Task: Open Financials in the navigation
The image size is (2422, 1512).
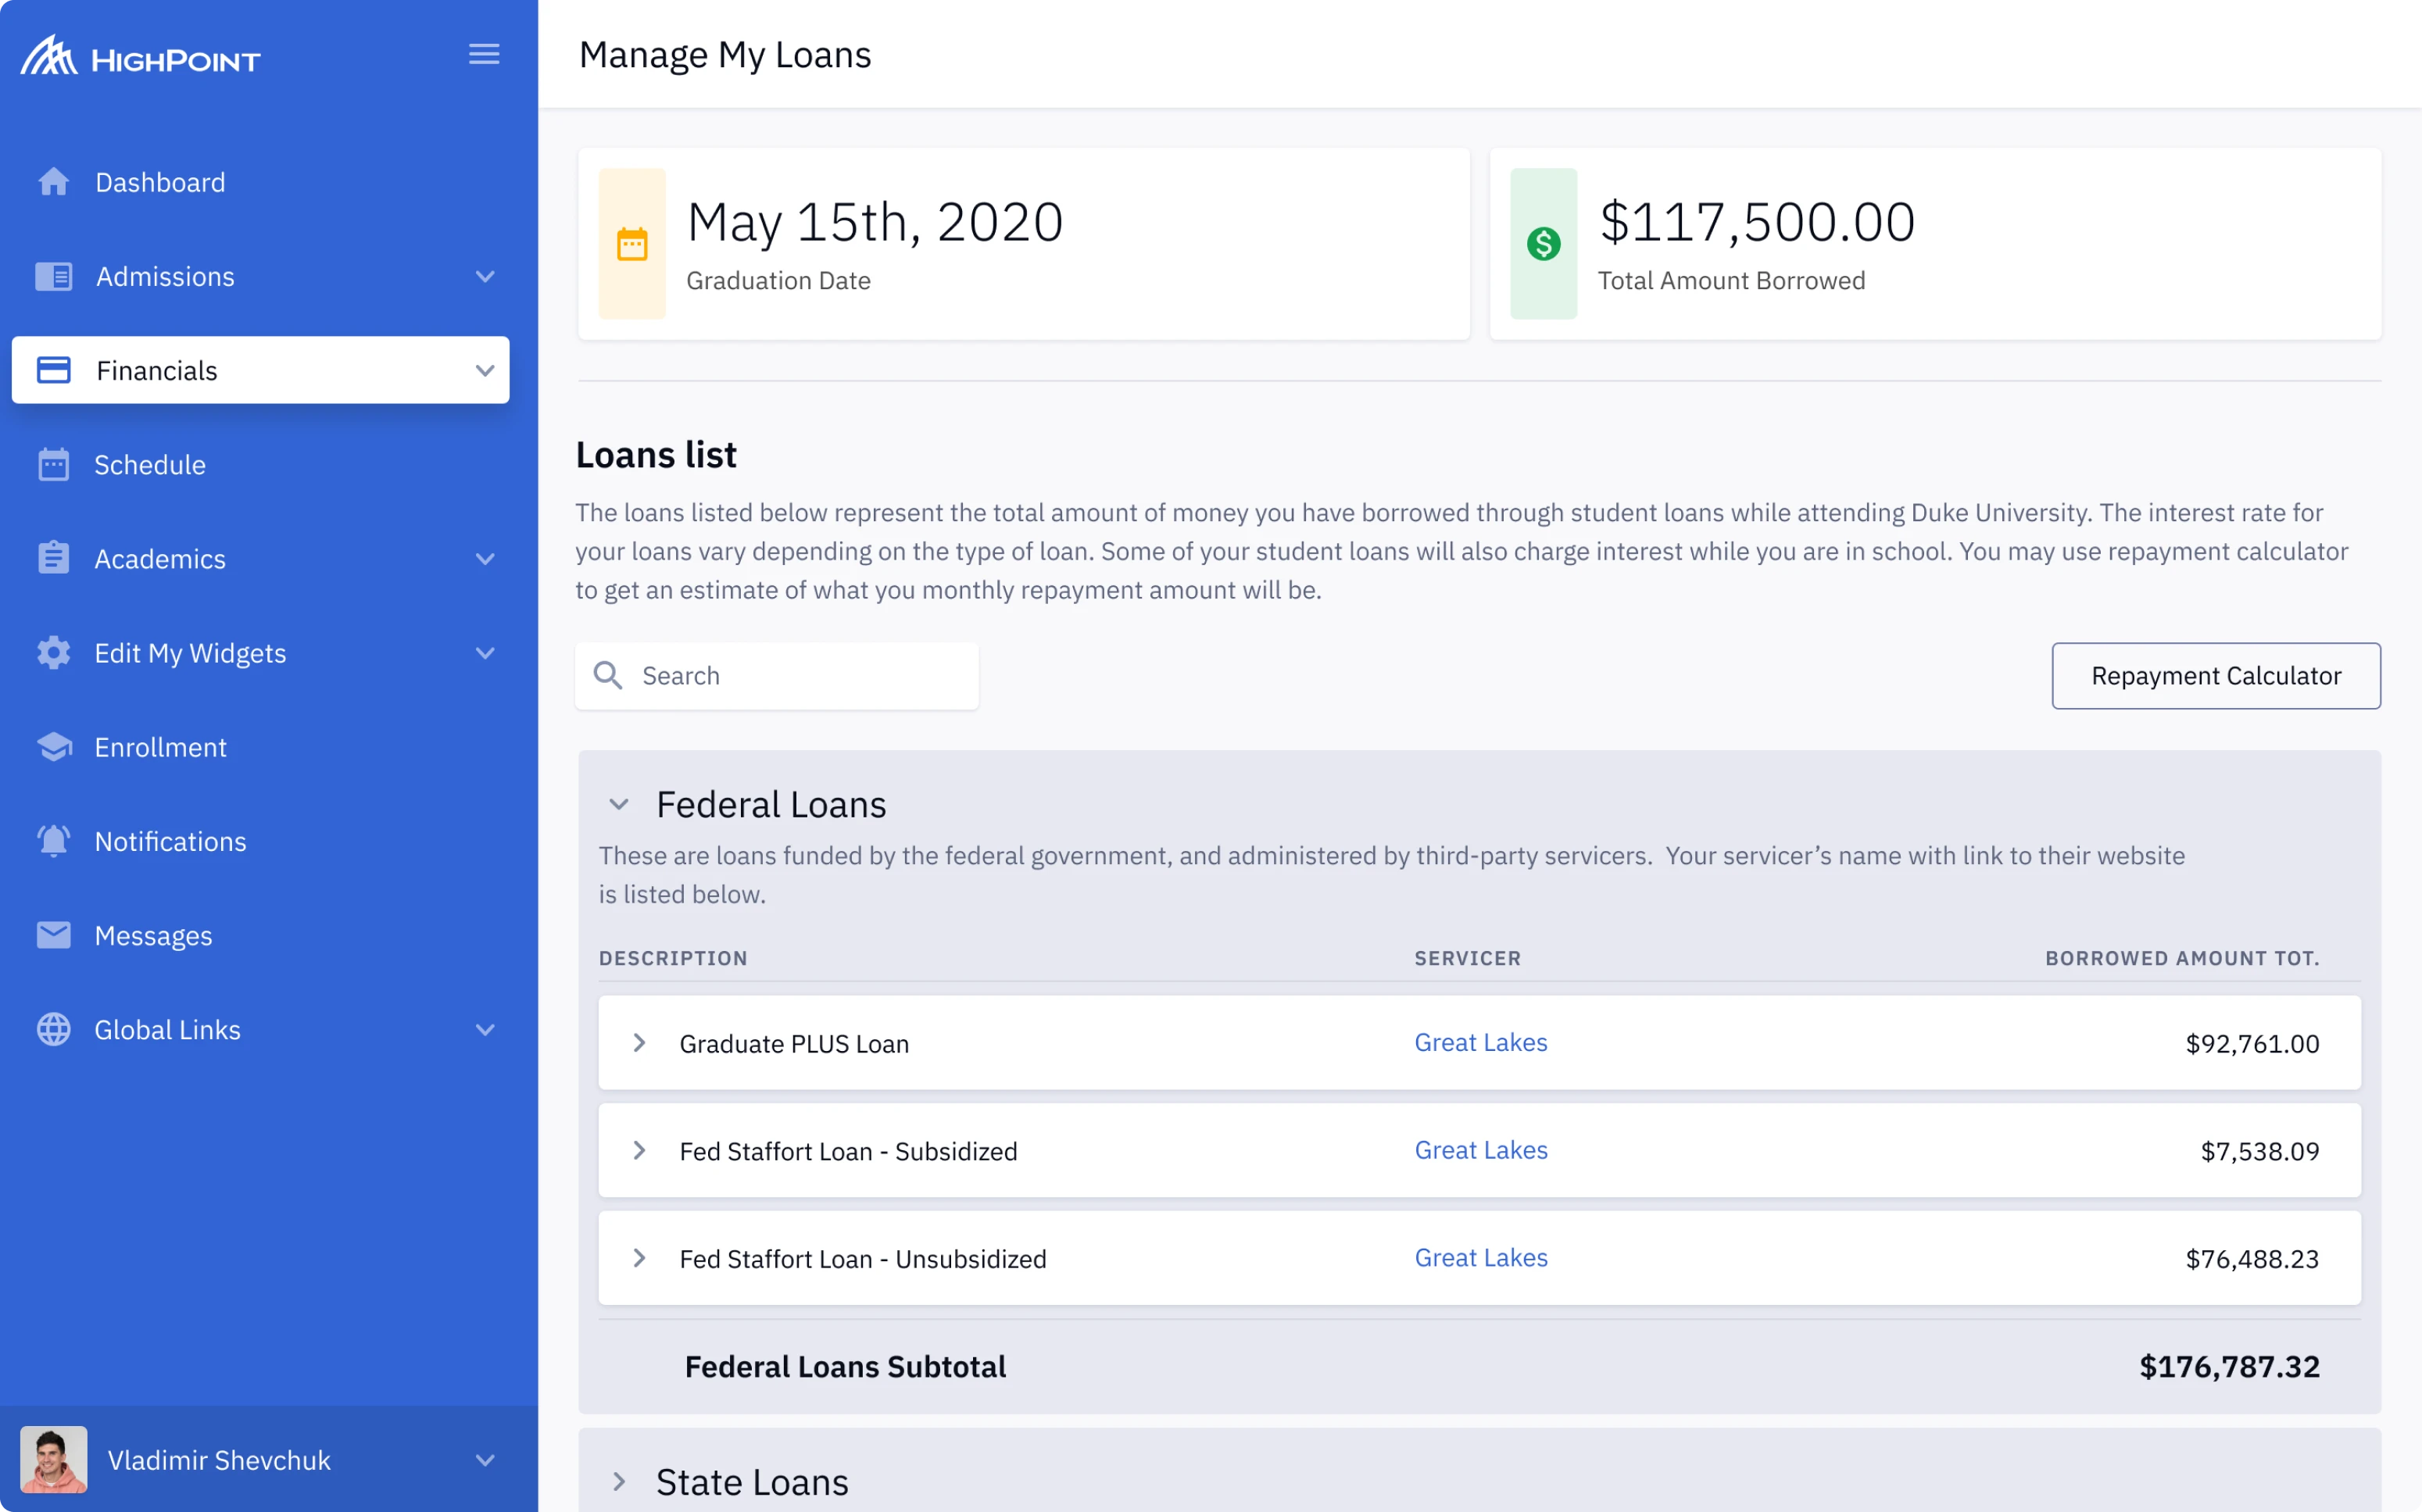Action: point(156,370)
